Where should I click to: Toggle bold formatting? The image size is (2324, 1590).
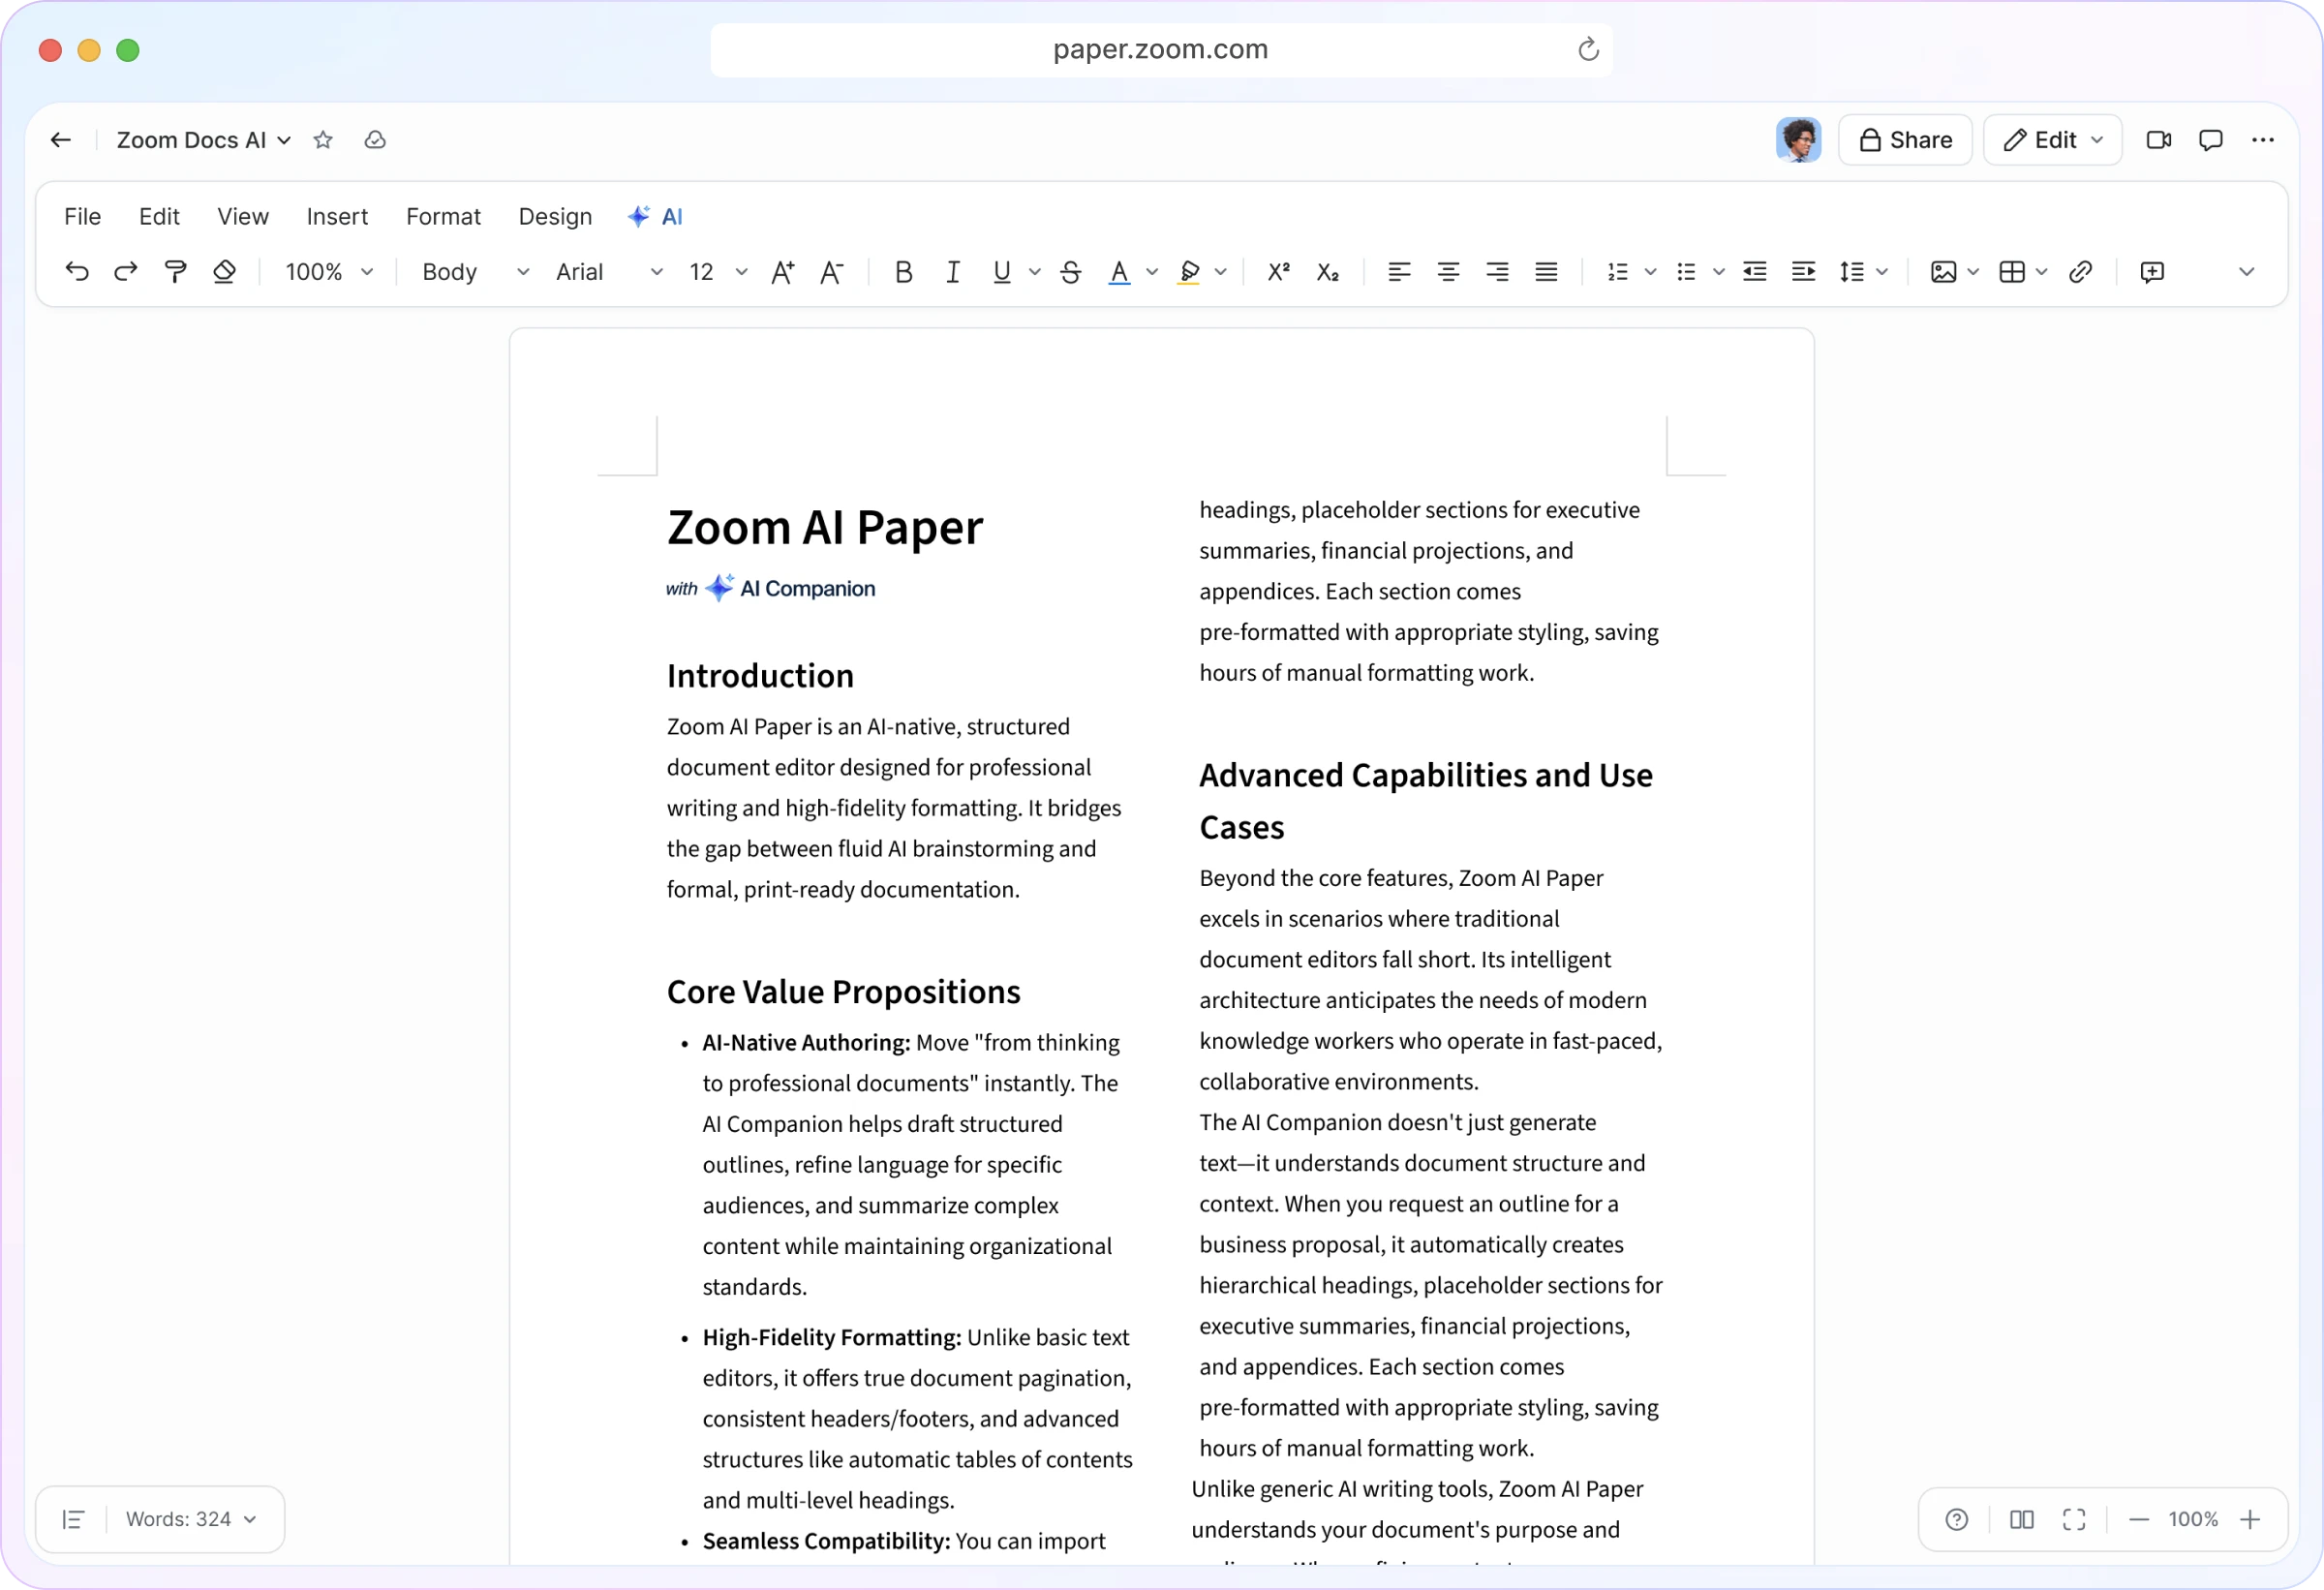click(x=904, y=272)
